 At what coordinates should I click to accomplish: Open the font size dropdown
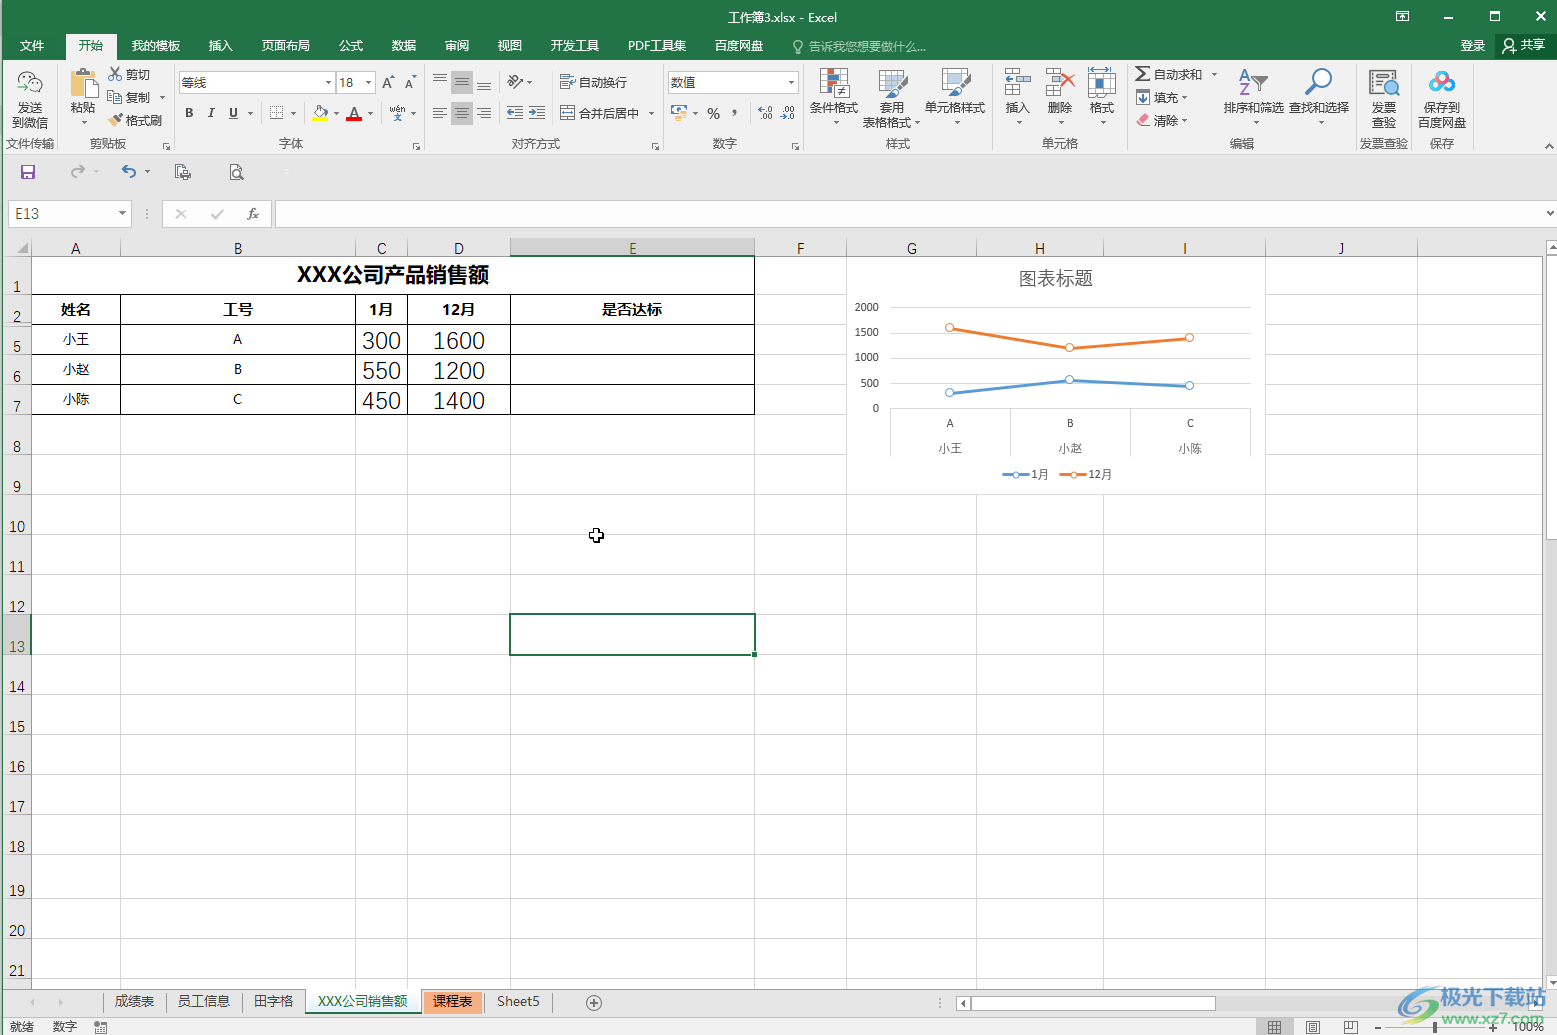click(x=369, y=82)
